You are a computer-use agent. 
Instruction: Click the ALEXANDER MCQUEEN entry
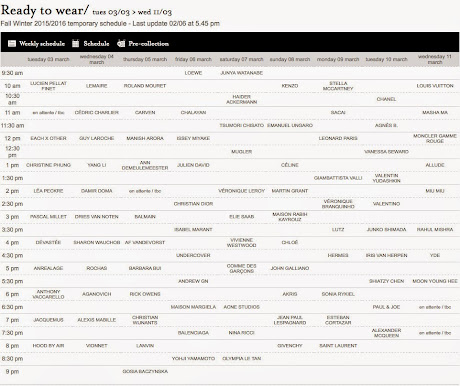pos(386,333)
